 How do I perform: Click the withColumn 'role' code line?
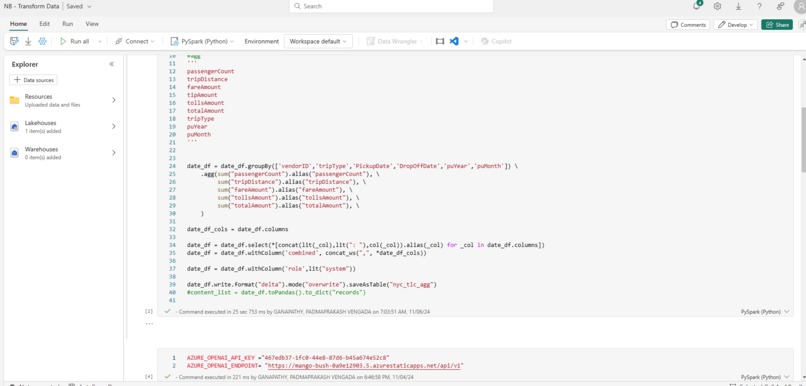point(271,269)
